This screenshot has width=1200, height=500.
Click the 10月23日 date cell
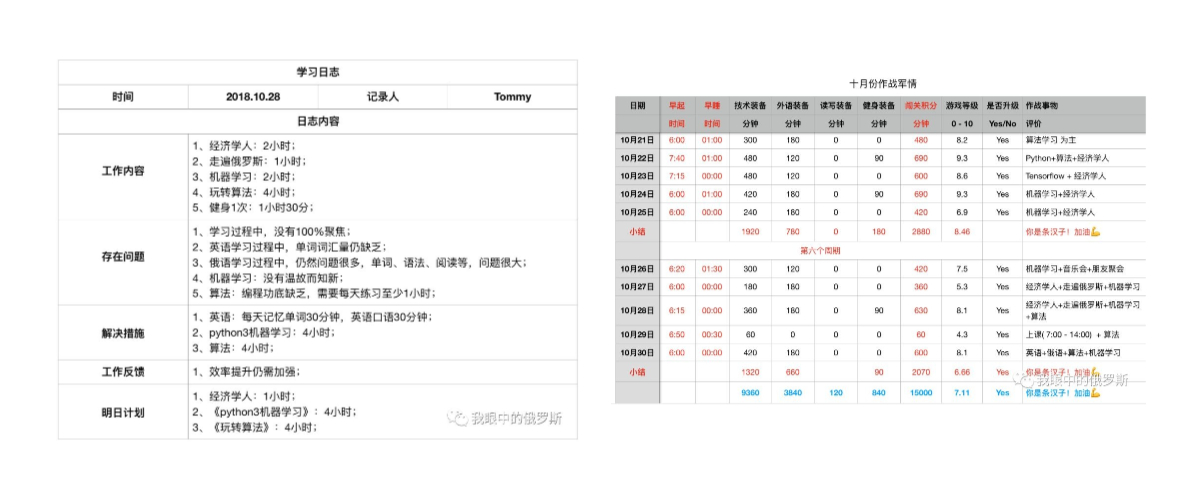pos(638,177)
